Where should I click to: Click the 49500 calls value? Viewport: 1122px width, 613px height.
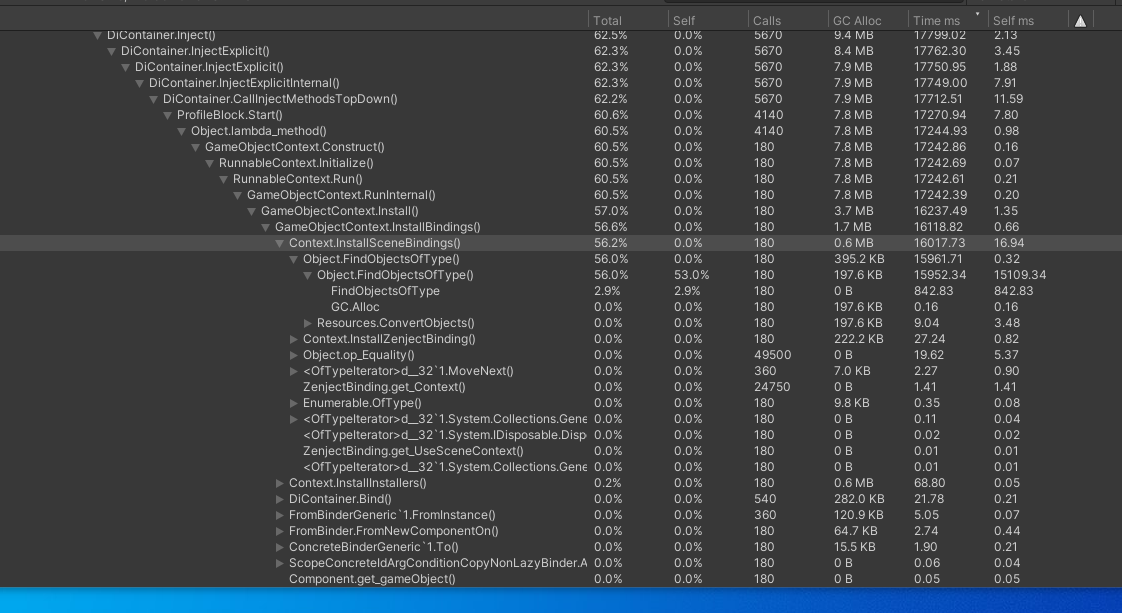tap(772, 355)
